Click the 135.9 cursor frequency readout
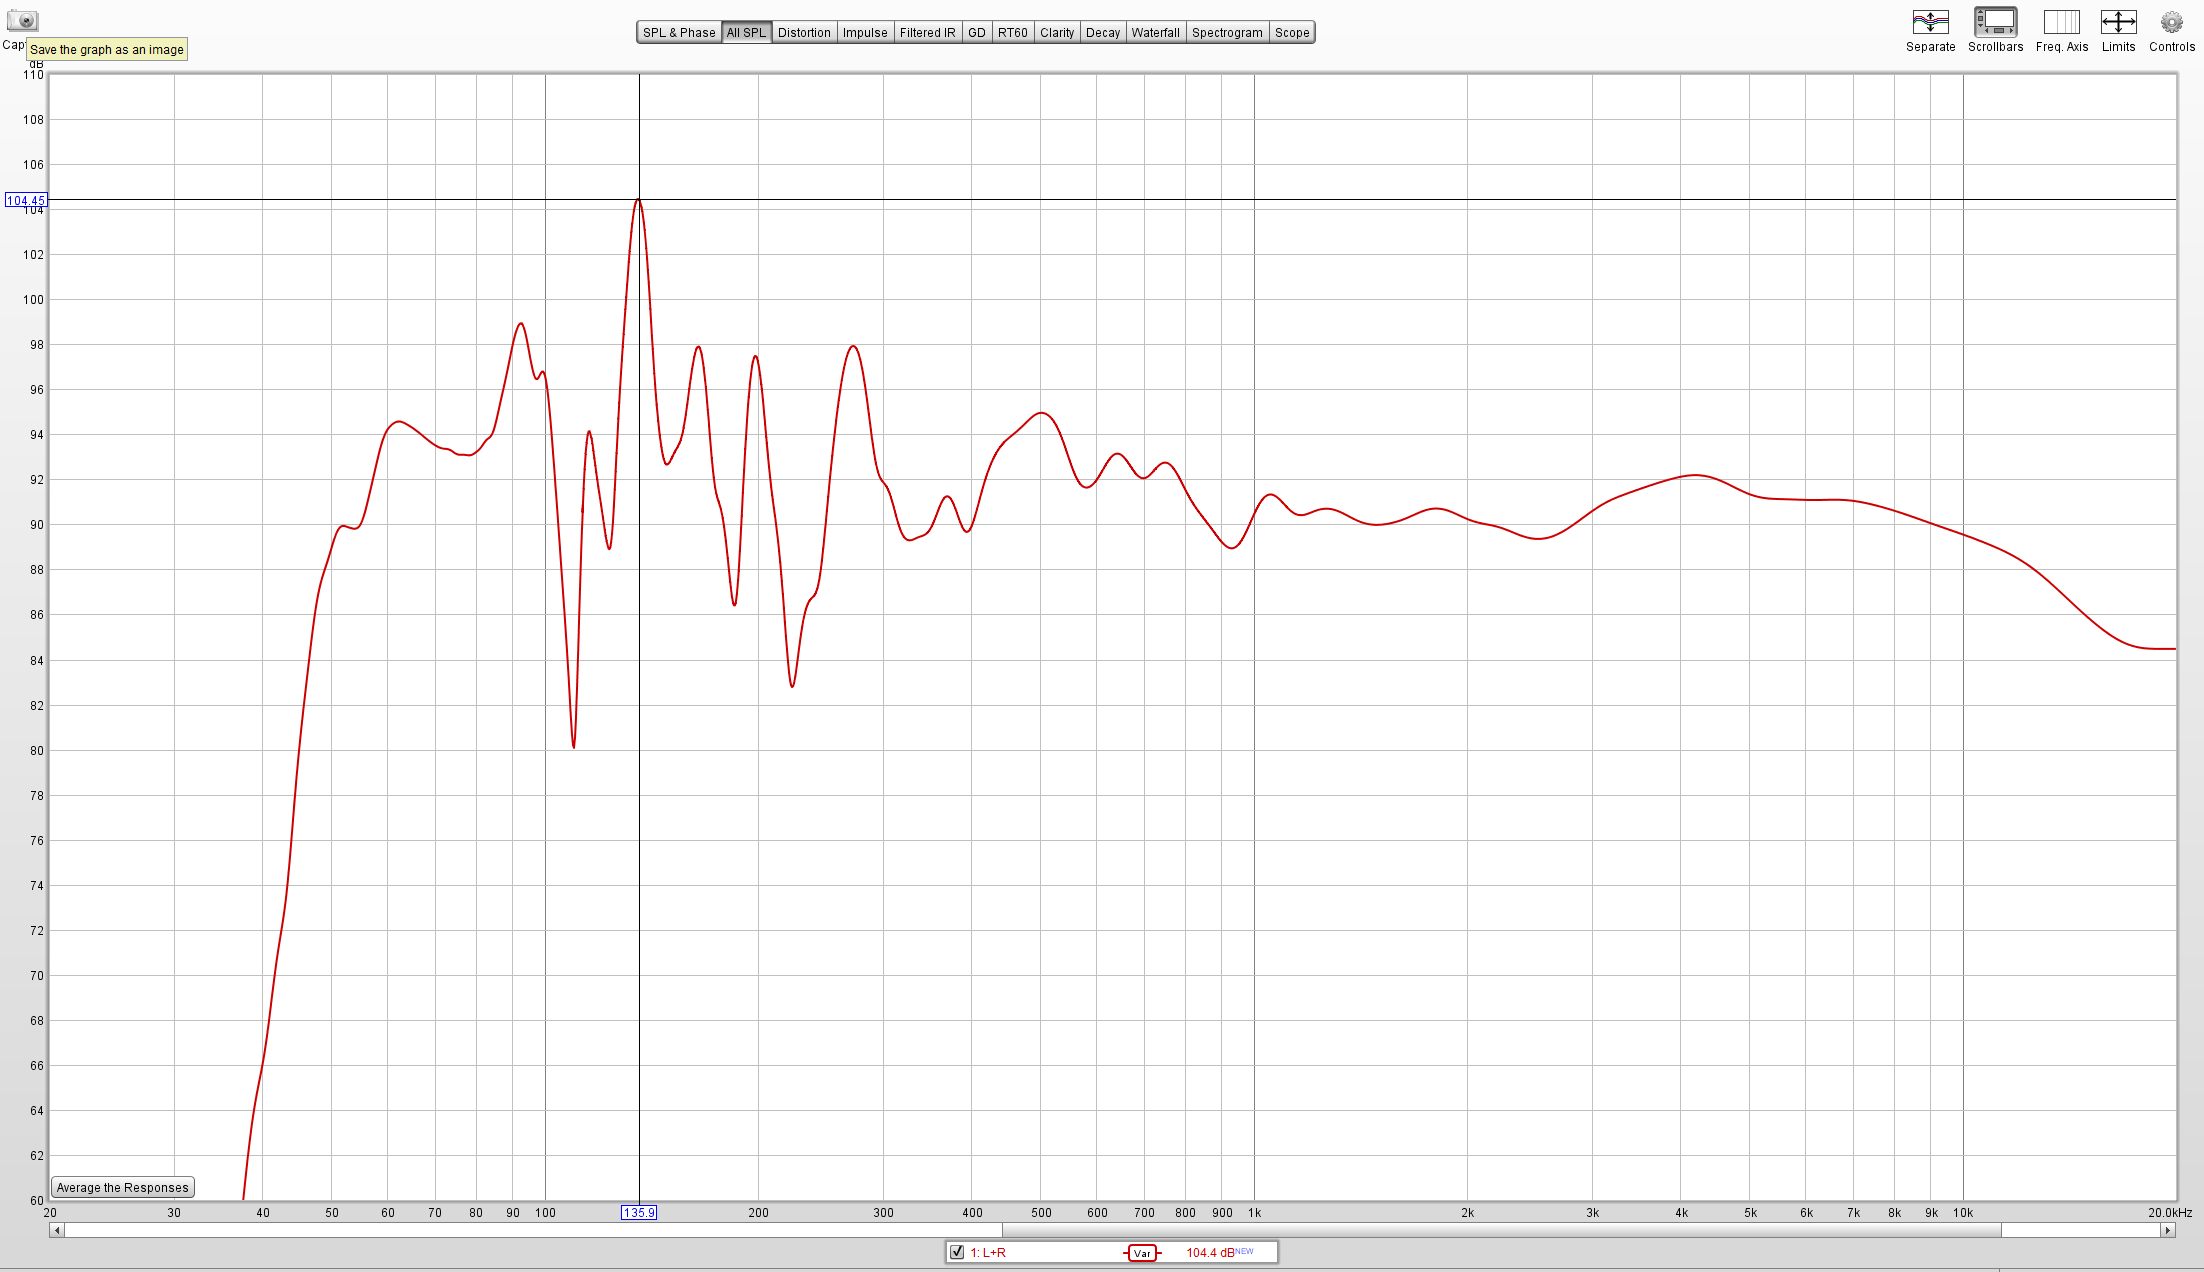This screenshot has height=1272, width=2204. tap(639, 1212)
